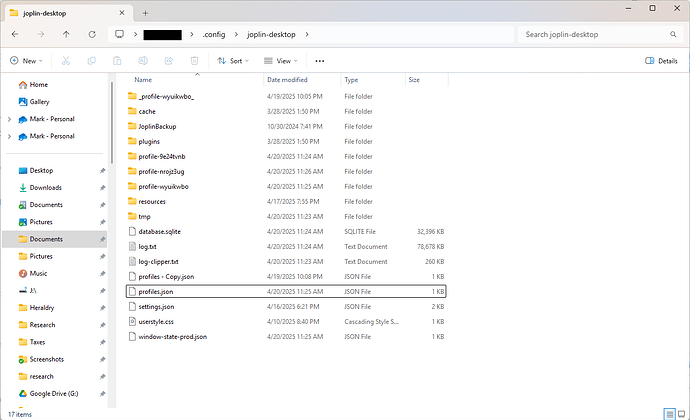Expand first Mark - Personal OneDrive node
The image size is (690, 420).
pos(9,119)
